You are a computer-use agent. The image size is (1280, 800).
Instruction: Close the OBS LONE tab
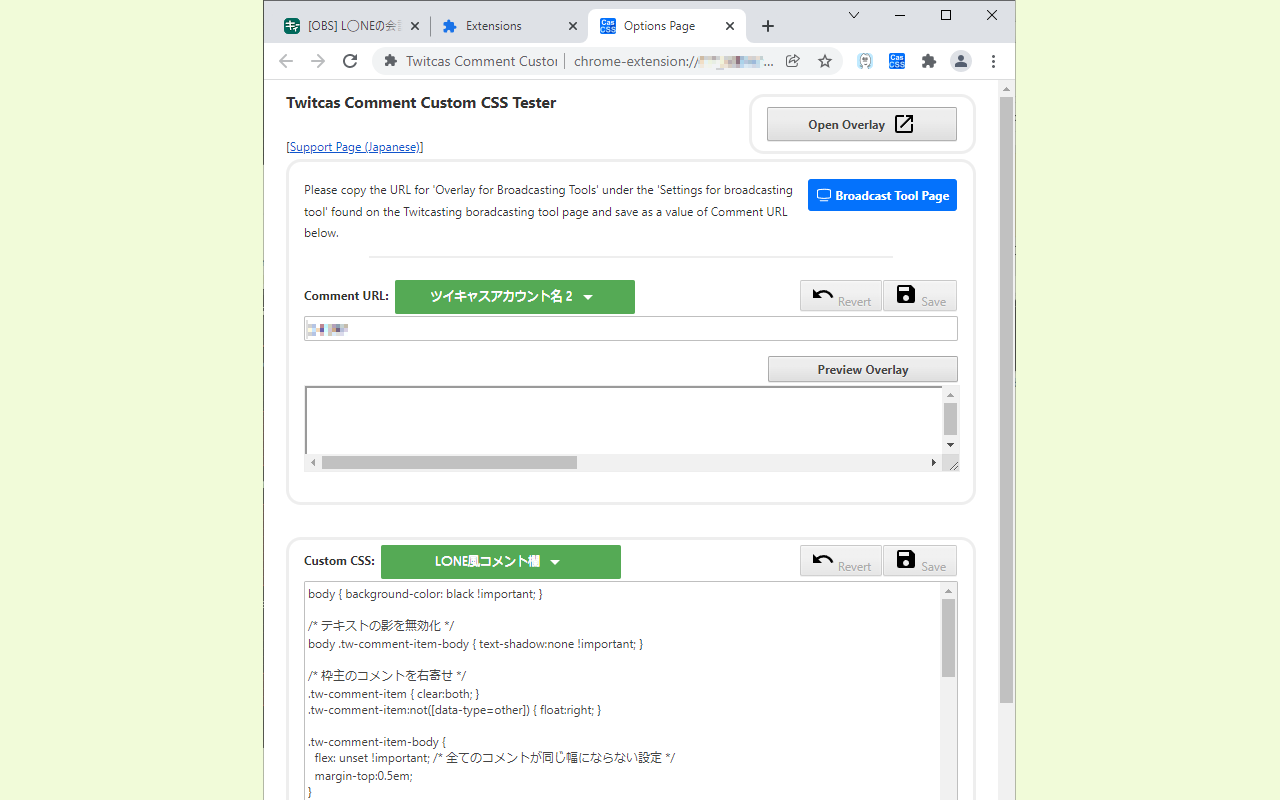pyautogui.click(x=415, y=26)
